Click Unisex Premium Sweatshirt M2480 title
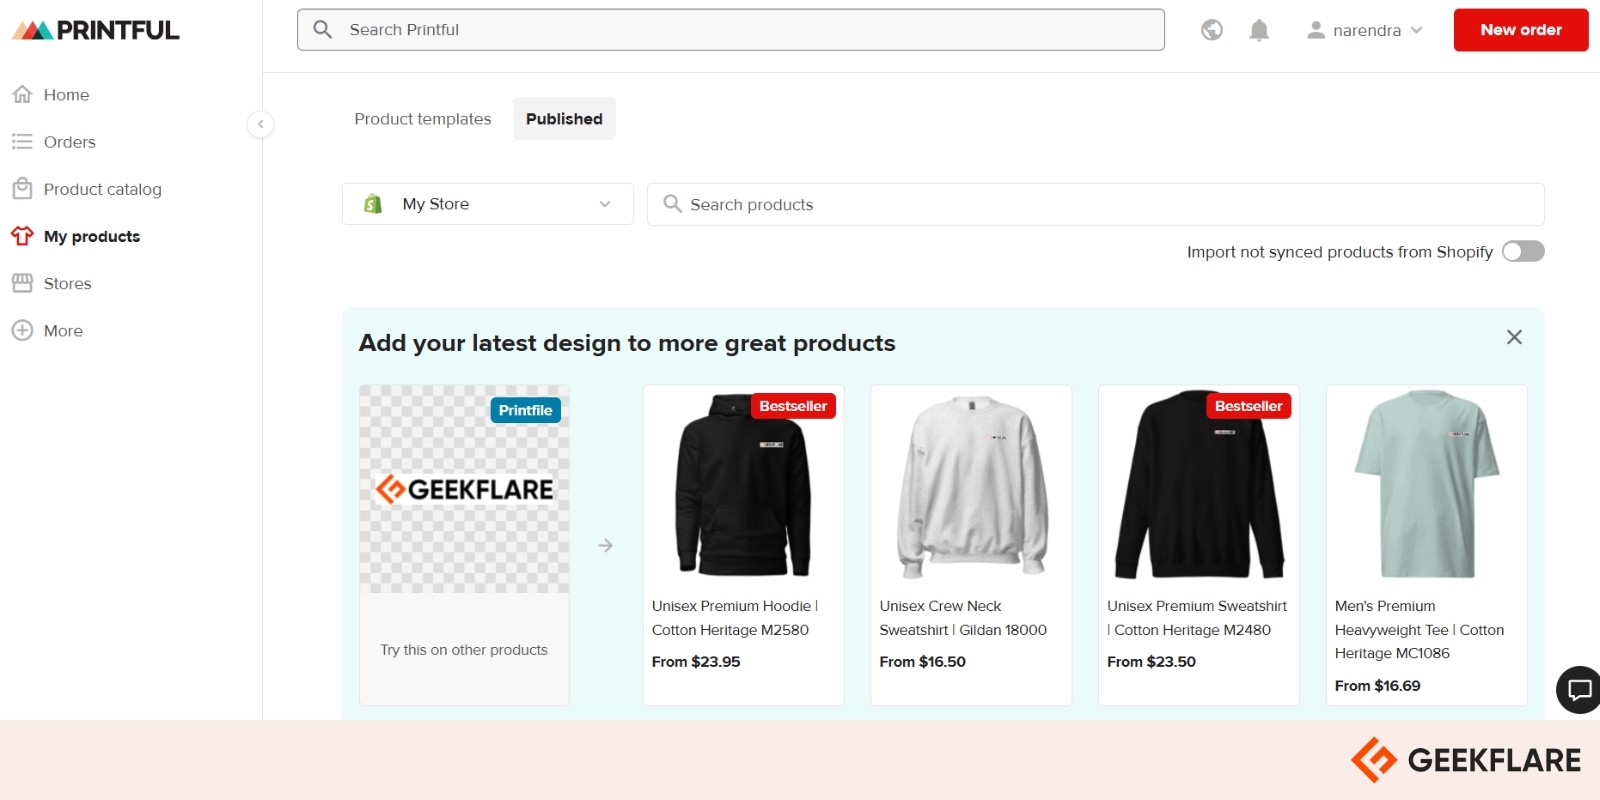1600x800 pixels. tap(1197, 618)
